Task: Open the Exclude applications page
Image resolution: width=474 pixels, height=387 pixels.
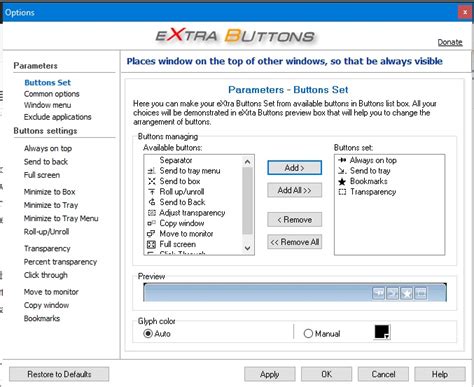Action: [57, 117]
